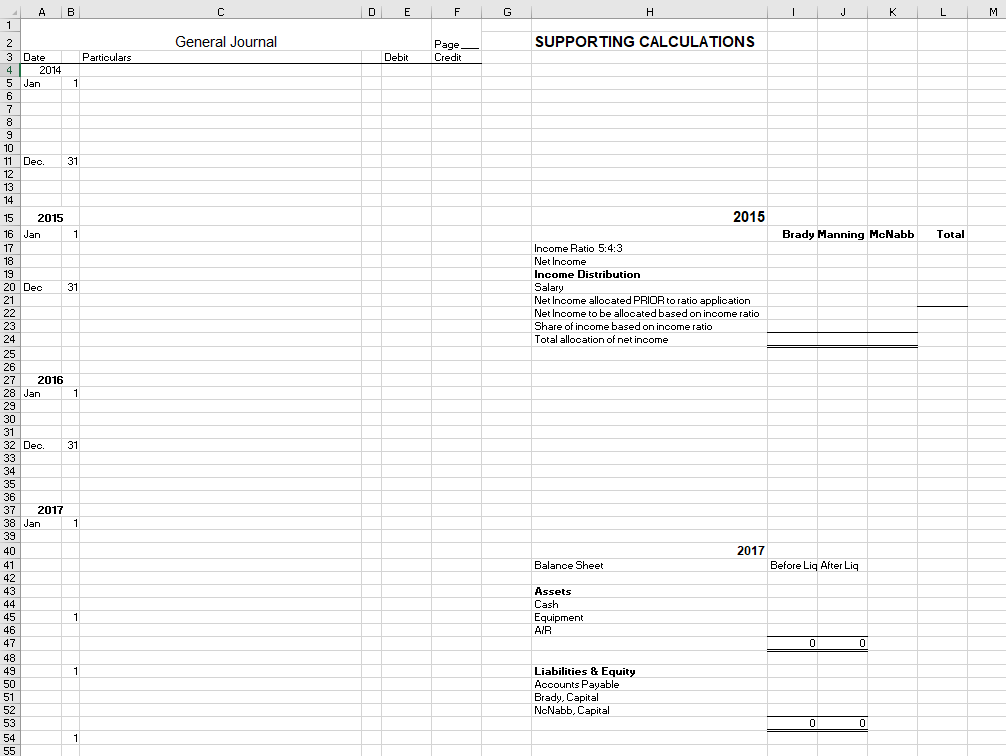Screen dimensions: 1006x756
Task: Click the Total column heading cell
Action: (x=942, y=234)
